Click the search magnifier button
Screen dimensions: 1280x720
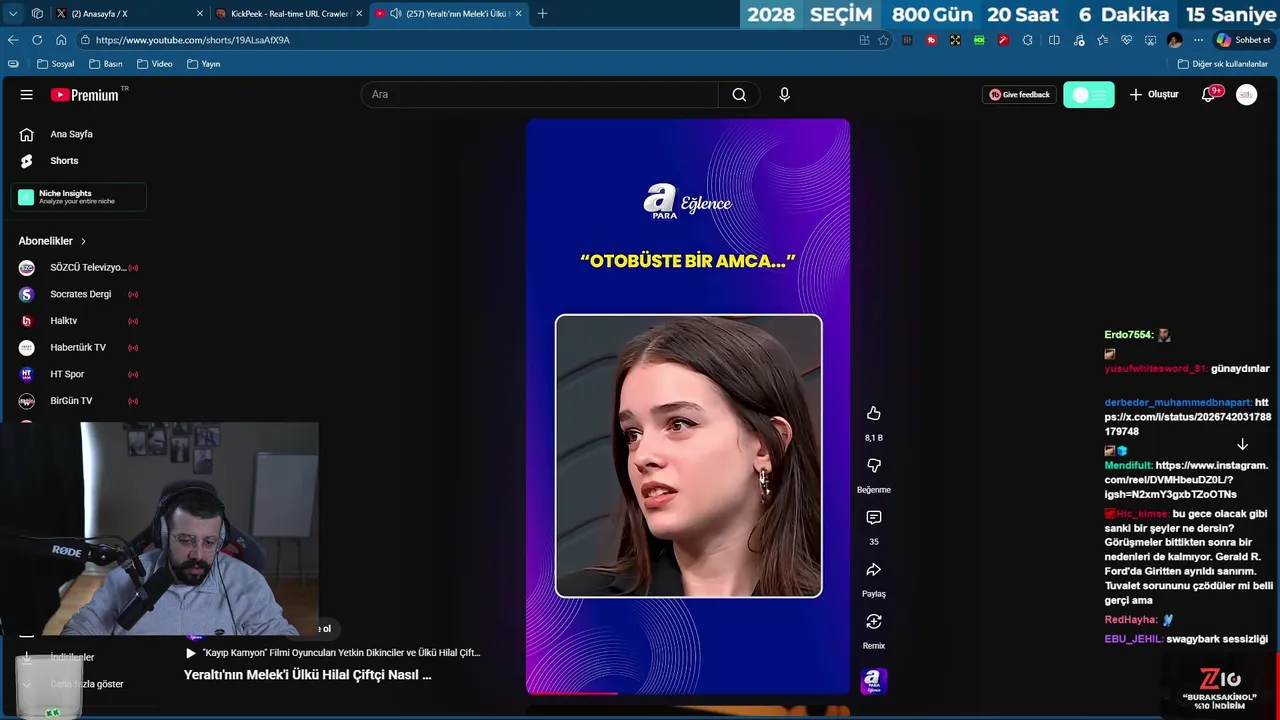tap(739, 94)
